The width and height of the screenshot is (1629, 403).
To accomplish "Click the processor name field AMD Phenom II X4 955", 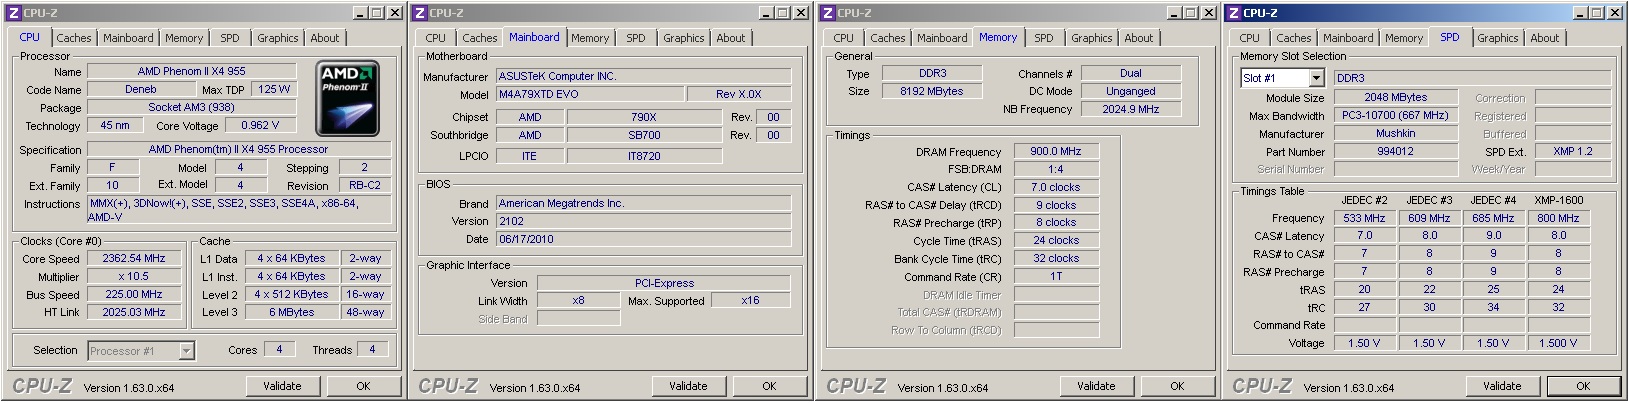I will coord(192,72).
